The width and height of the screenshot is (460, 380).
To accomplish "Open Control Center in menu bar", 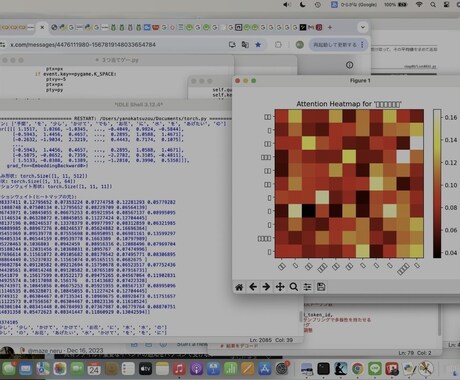I will coord(446,5).
